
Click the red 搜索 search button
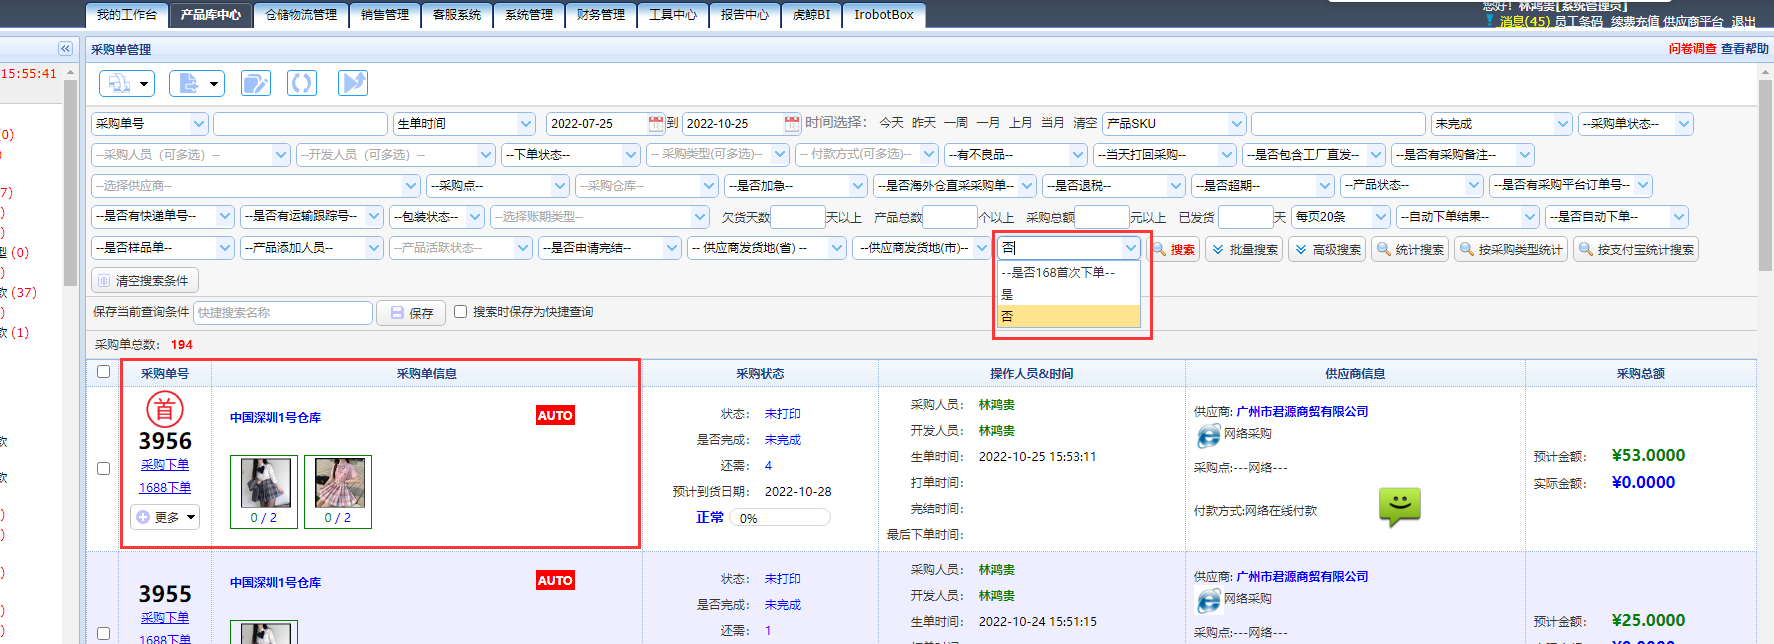(1173, 249)
